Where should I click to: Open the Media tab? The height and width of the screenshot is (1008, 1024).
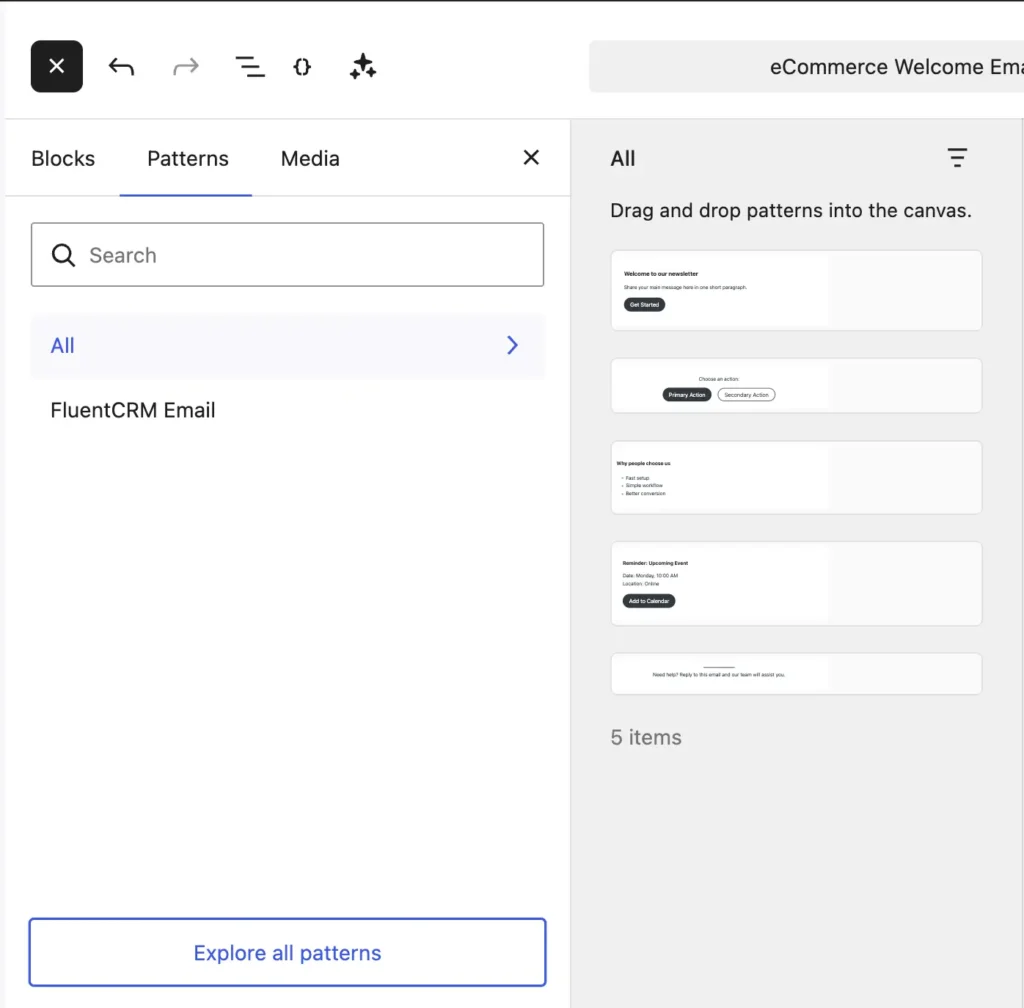[x=310, y=159]
